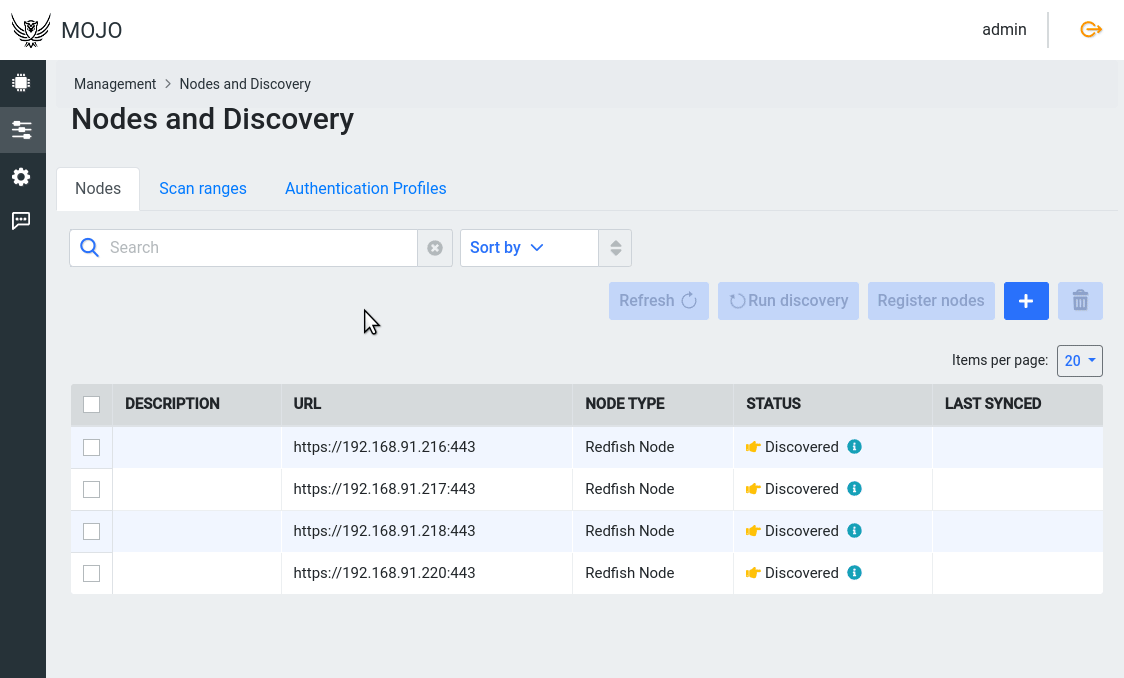The width and height of the screenshot is (1124, 678).
Task: Open the Authentication Profiles tab
Action: click(x=365, y=188)
